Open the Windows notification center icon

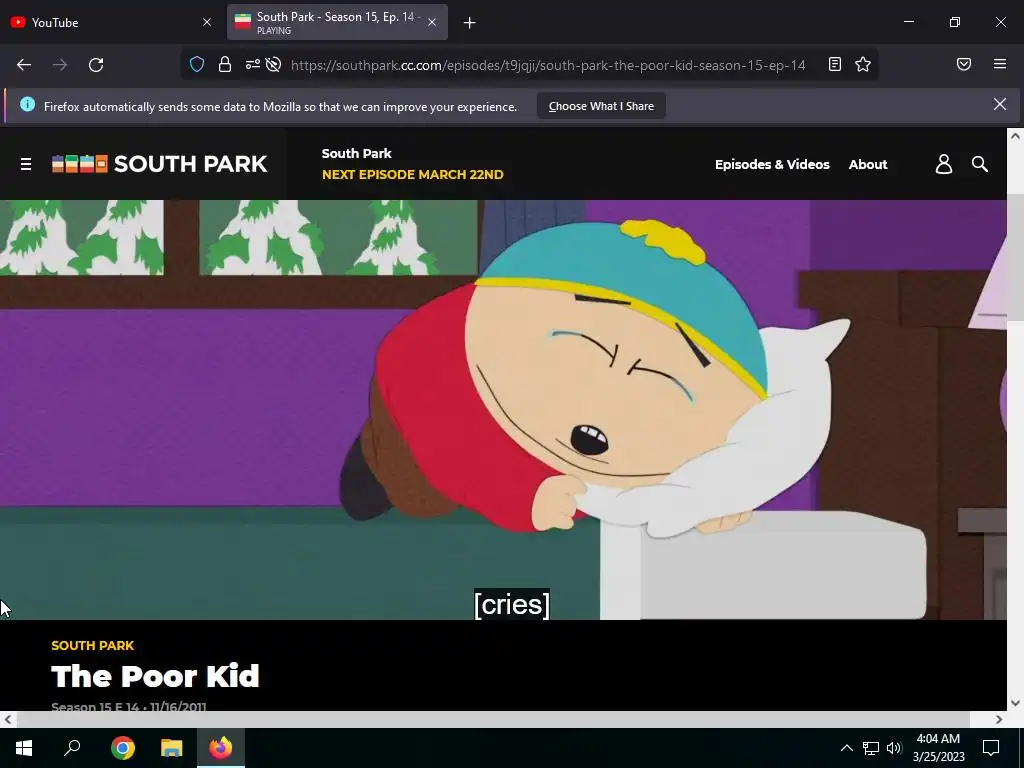[991, 748]
